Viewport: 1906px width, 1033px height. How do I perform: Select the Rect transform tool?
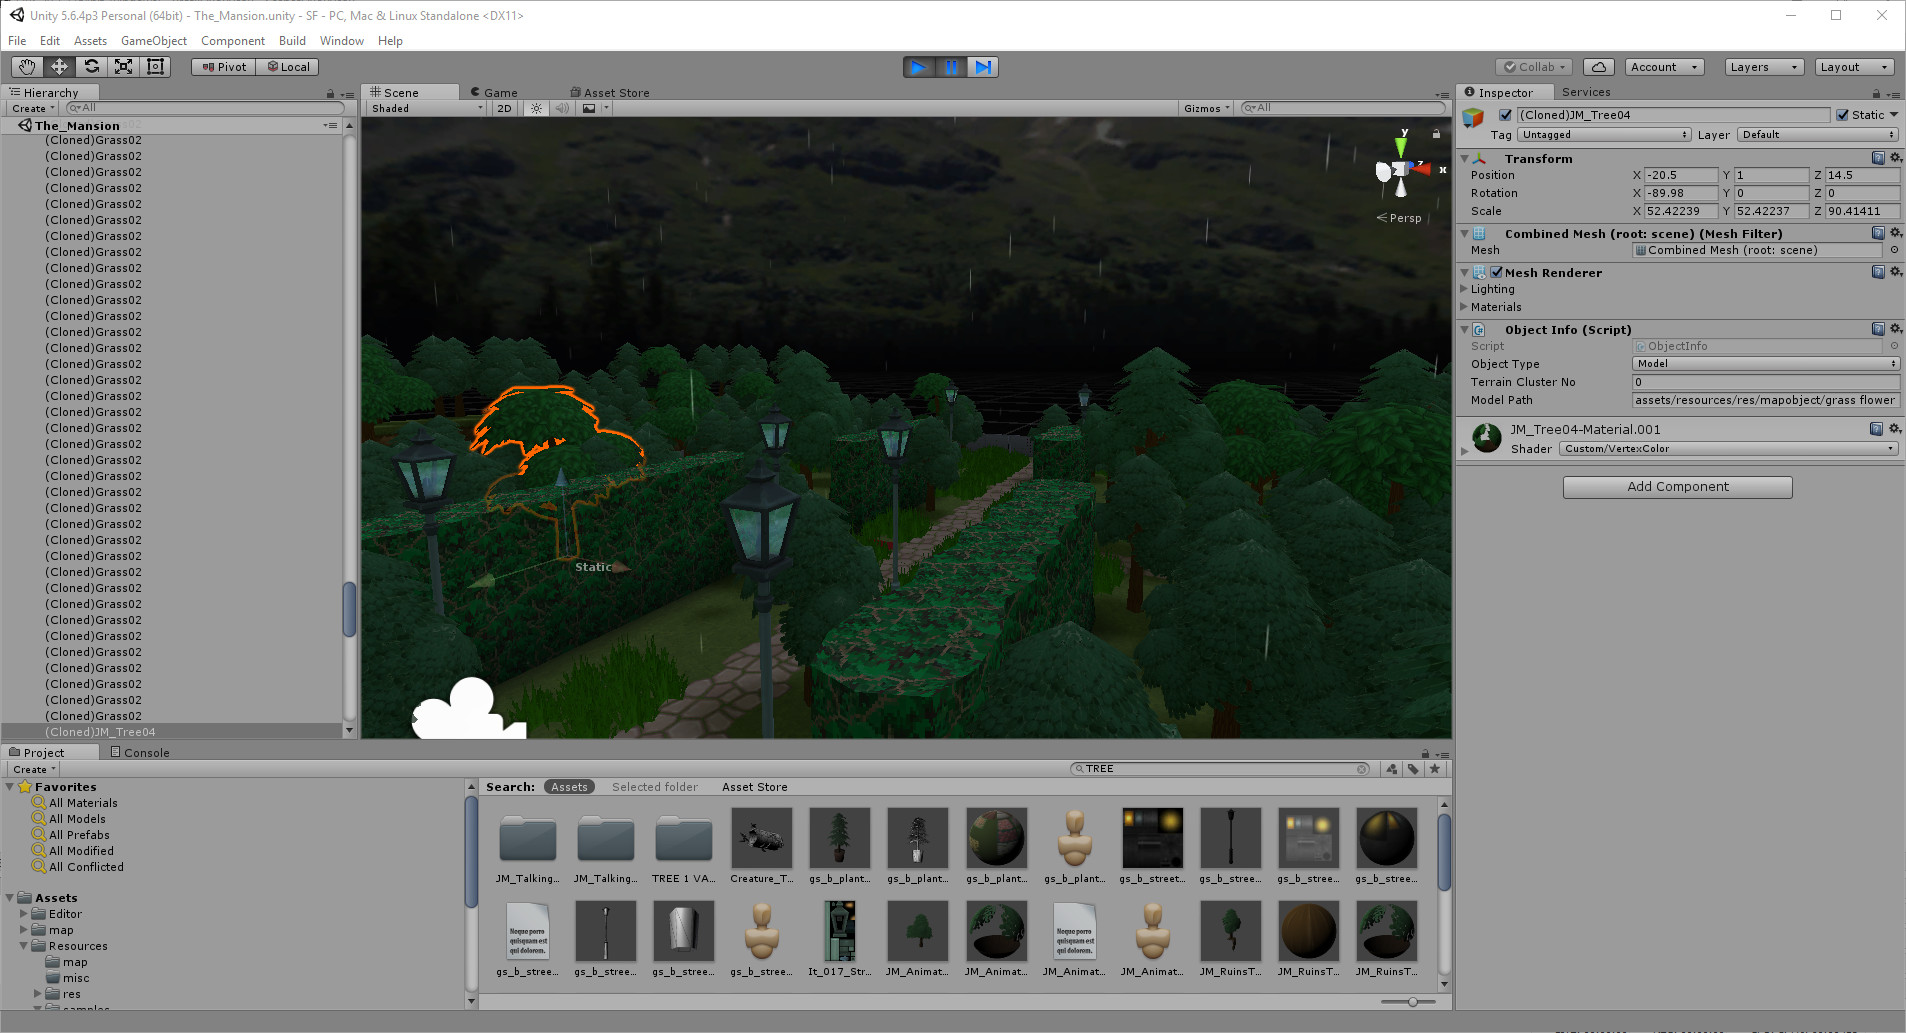[155, 66]
